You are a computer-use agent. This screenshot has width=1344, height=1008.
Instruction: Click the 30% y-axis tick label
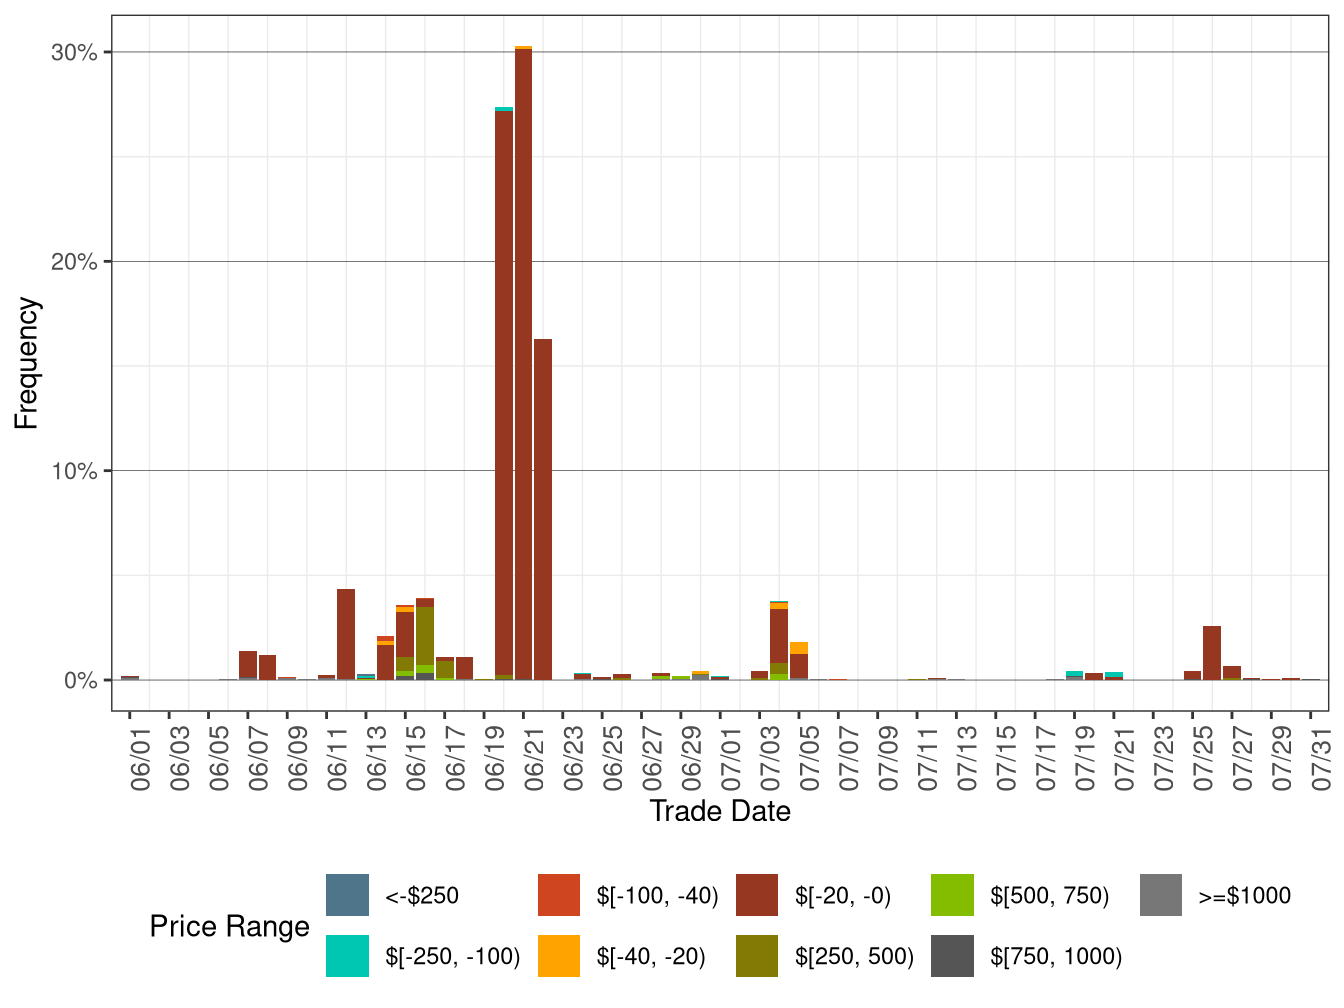tap(74, 53)
